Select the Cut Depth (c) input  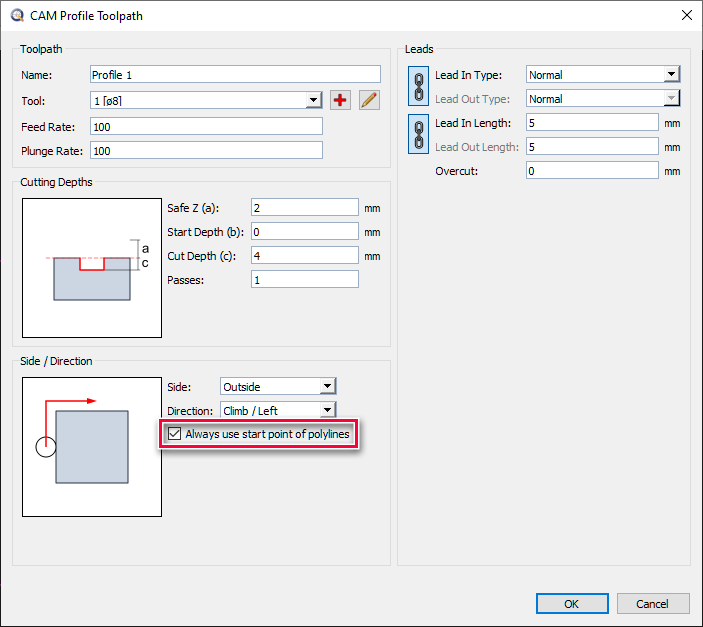point(304,256)
